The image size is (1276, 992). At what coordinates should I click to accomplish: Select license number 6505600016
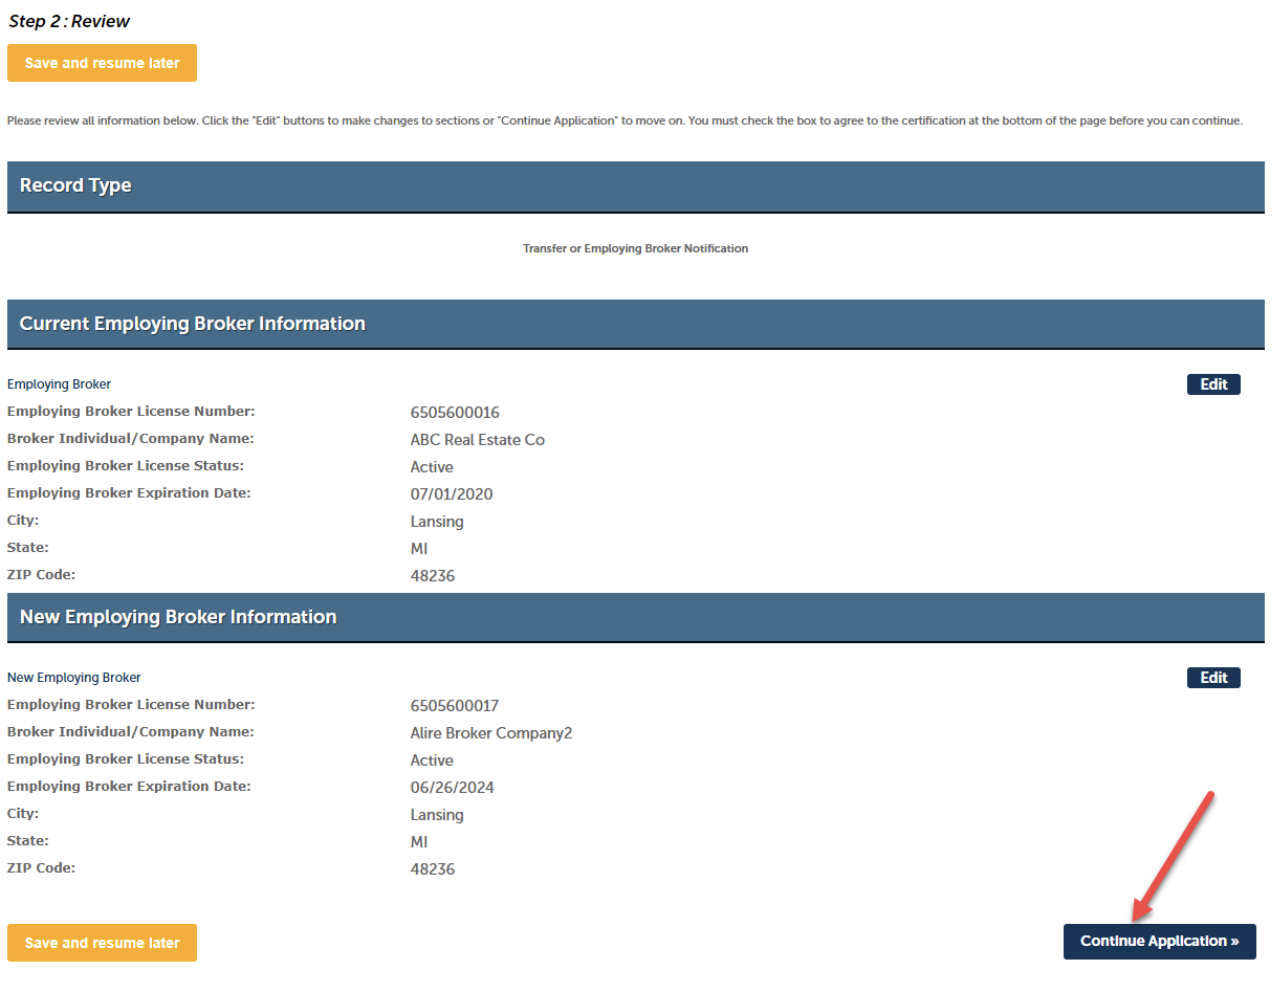(x=455, y=413)
